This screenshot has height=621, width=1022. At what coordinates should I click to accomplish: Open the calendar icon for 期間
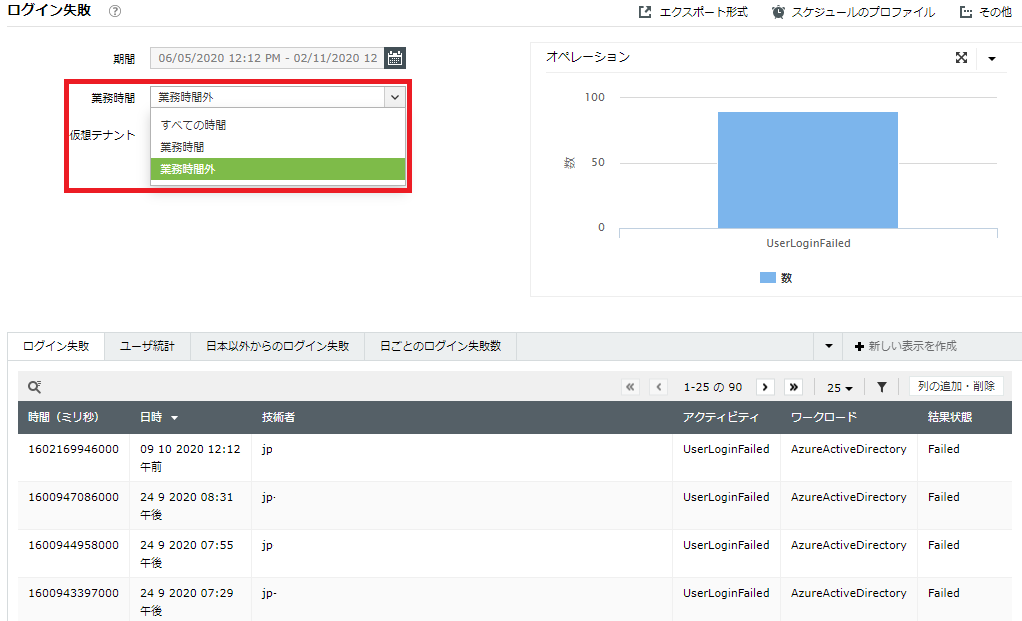coord(394,58)
